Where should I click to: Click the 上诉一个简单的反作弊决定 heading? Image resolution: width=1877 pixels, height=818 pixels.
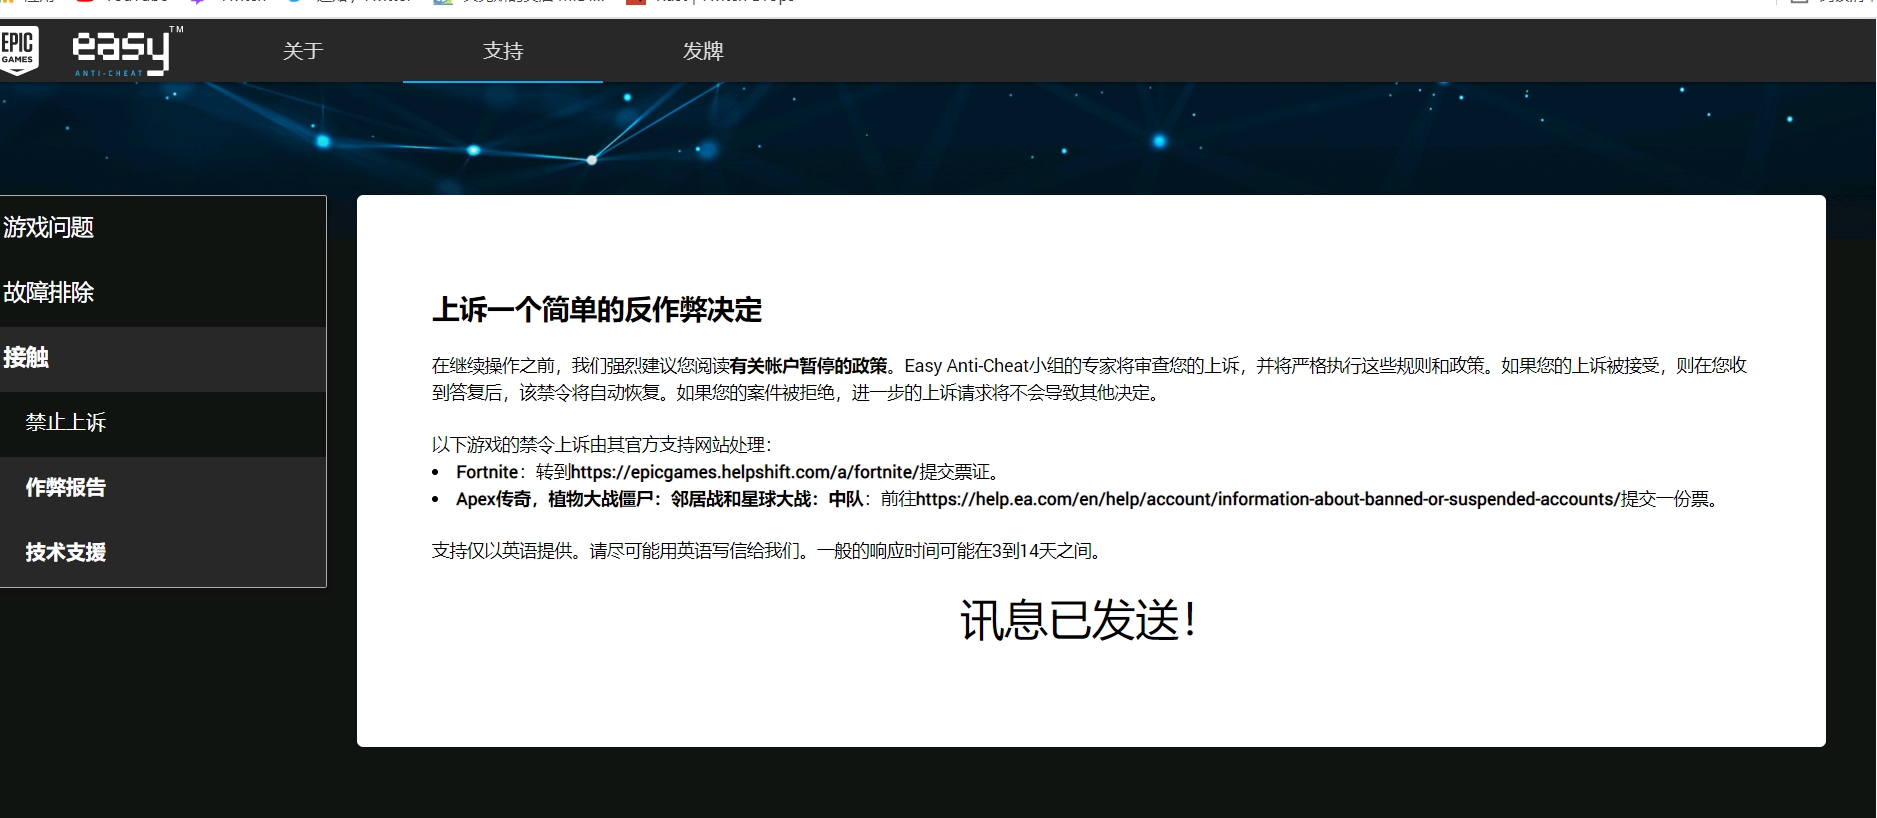tap(597, 310)
